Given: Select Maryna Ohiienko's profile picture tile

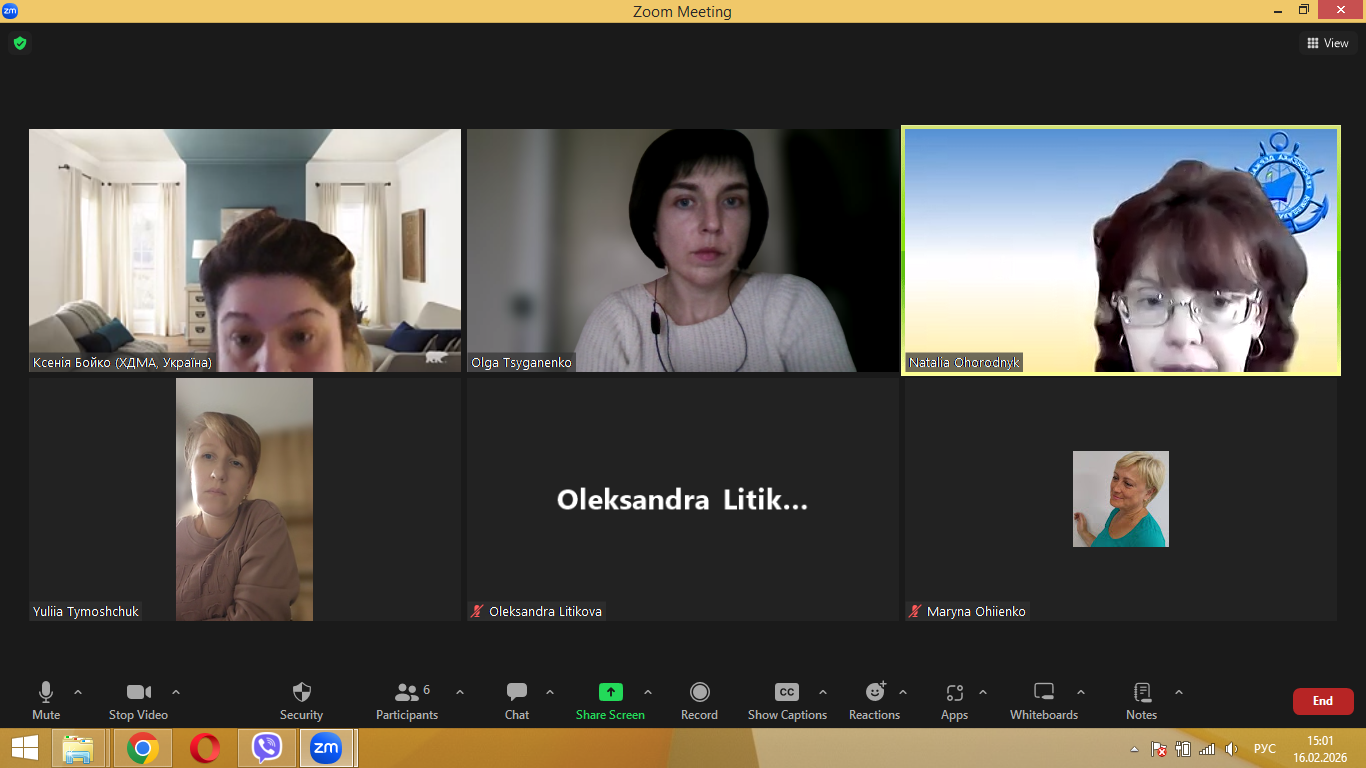Looking at the screenshot, I should [x=1120, y=499].
